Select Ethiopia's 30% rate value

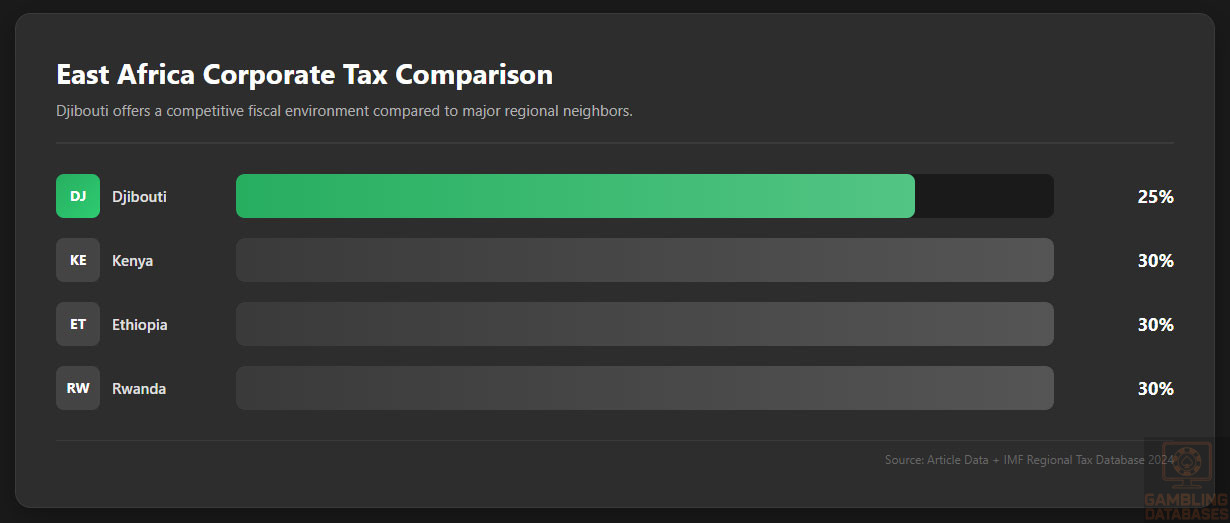1155,325
